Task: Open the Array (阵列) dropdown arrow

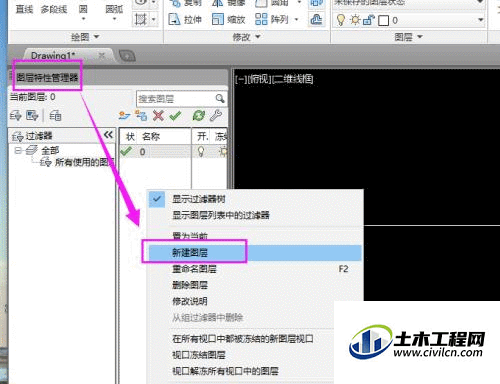Action: 296,20
